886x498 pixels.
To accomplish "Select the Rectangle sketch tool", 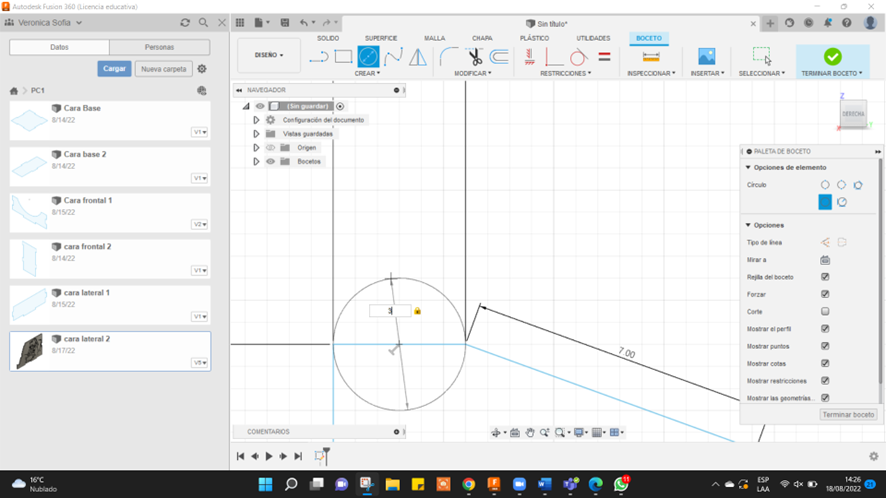I will [x=343, y=57].
